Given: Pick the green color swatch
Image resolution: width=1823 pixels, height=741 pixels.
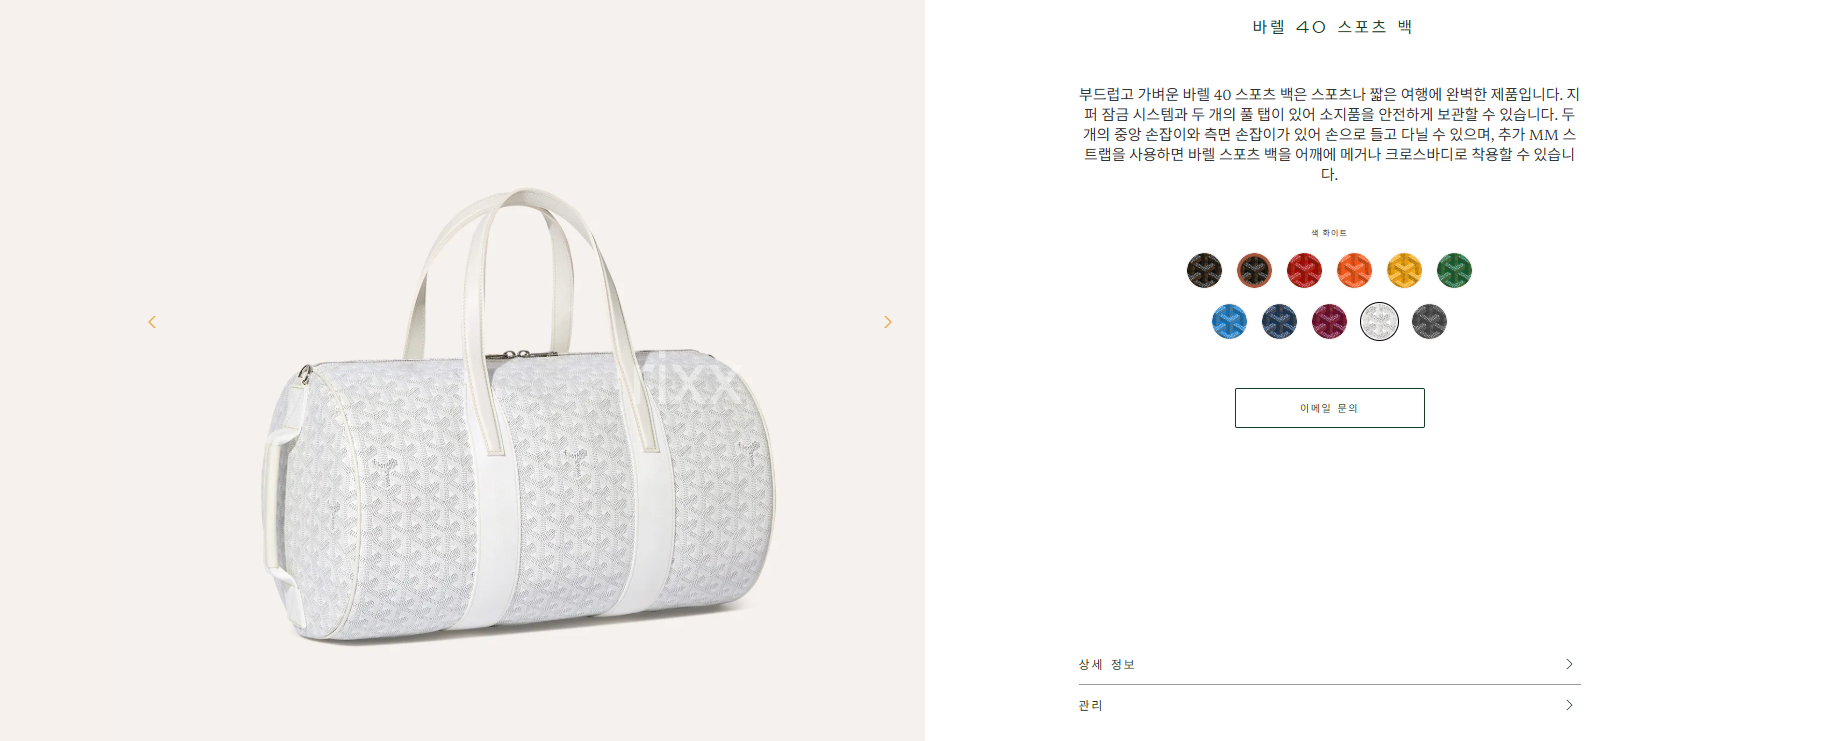Looking at the screenshot, I should click(1454, 270).
